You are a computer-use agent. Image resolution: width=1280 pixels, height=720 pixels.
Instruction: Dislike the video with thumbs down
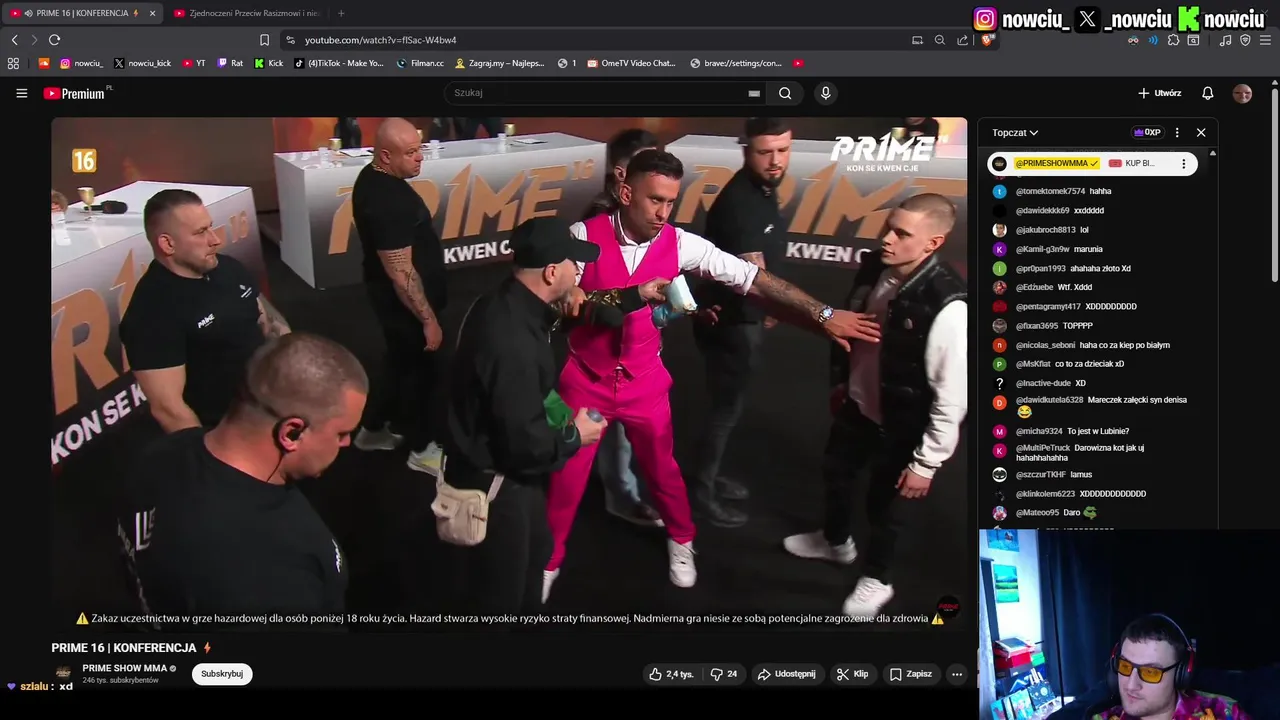click(x=724, y=674)
